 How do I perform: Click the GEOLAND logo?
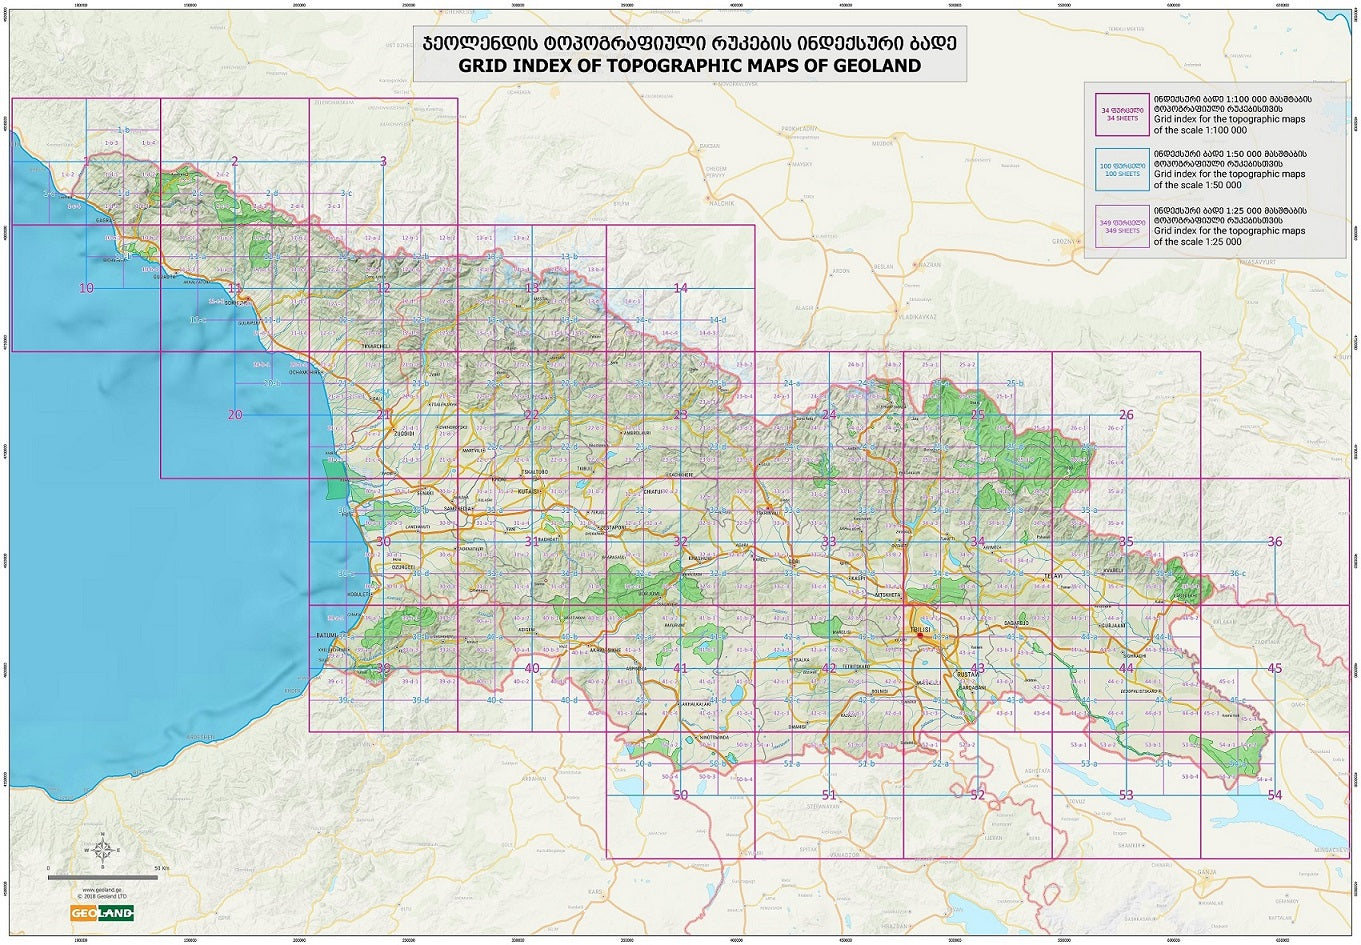click(101, 913)
